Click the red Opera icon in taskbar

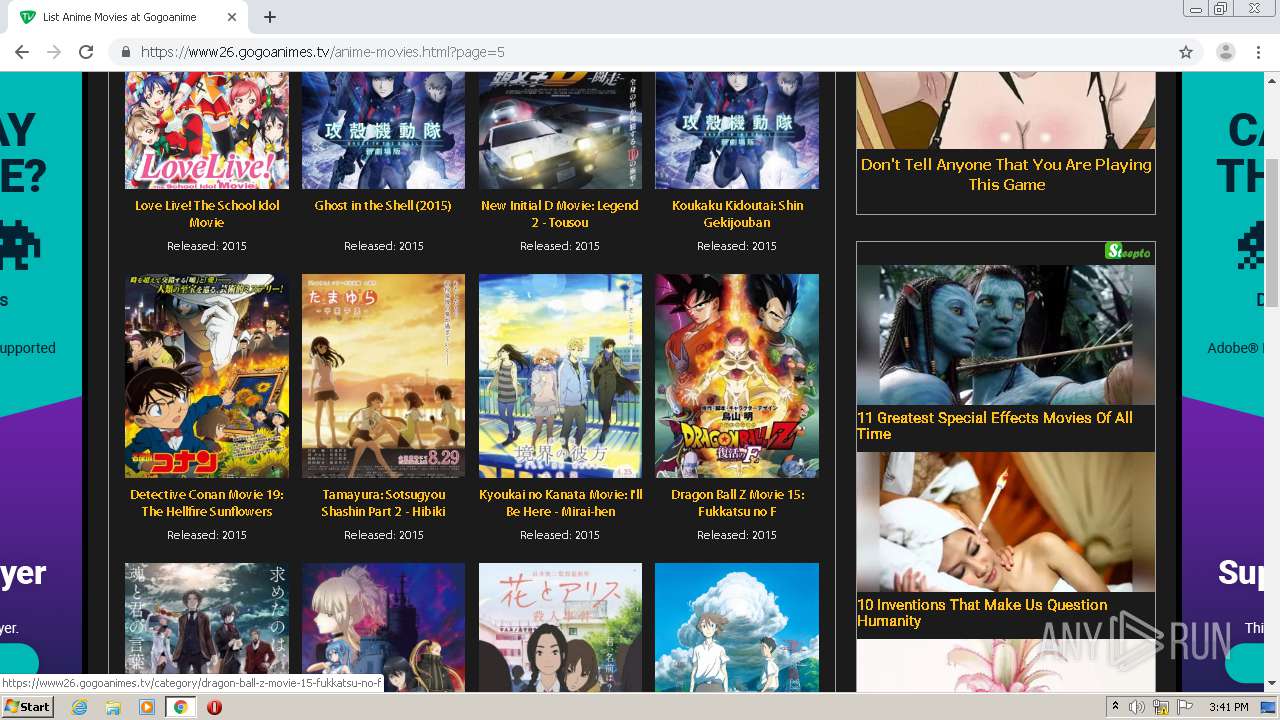click(x=214, y=707)
